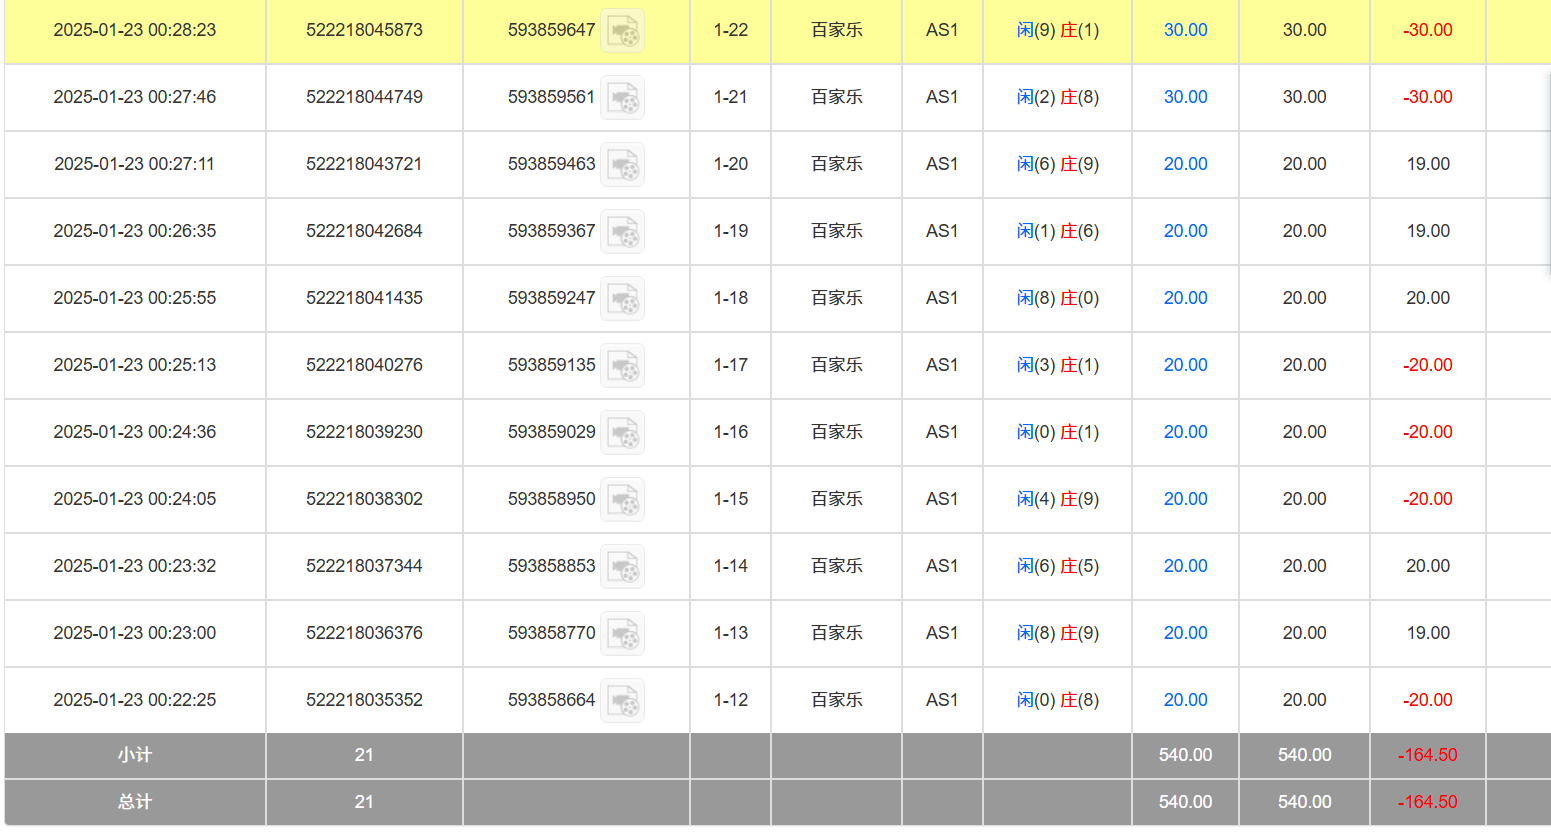Open blue 20.00 bet amount for round 1-20
Screen dimensions: 1551x833
[x=1185, y=164]
